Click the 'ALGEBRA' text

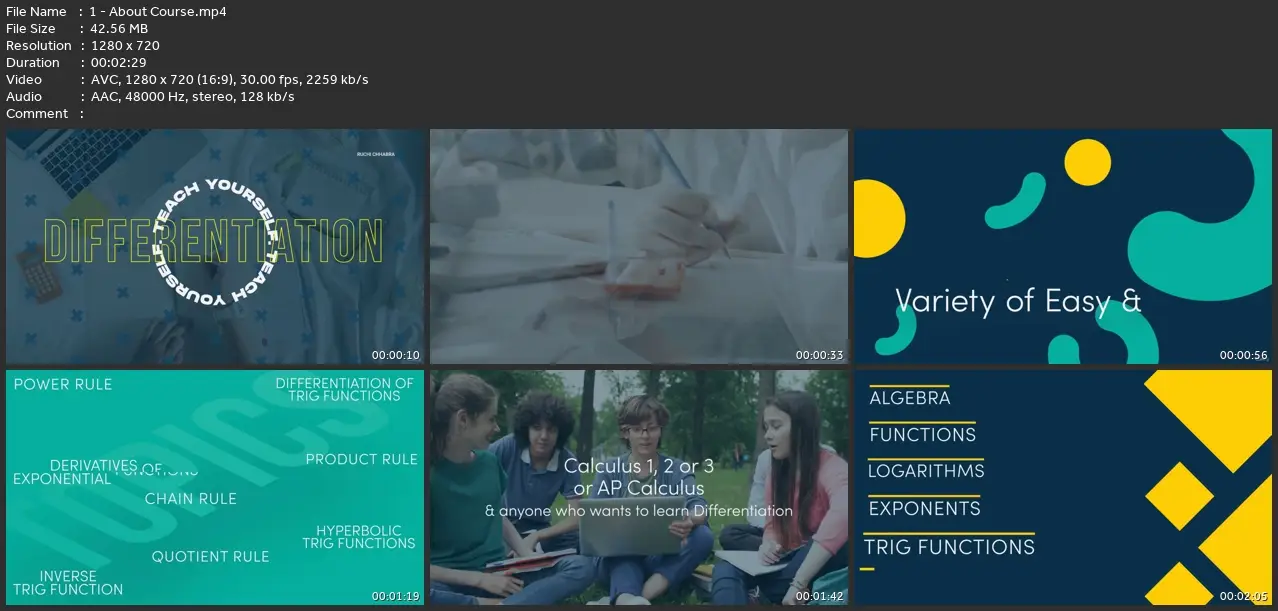point(910,398)
